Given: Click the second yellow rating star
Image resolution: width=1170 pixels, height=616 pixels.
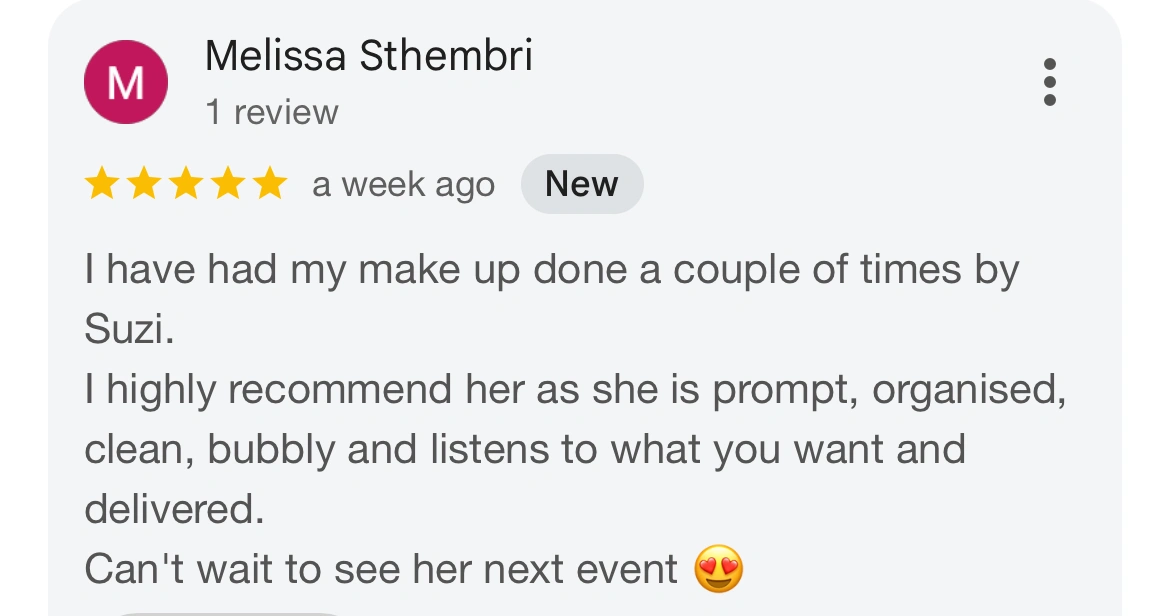Looking at the screenshot, I should coord(144,183).
